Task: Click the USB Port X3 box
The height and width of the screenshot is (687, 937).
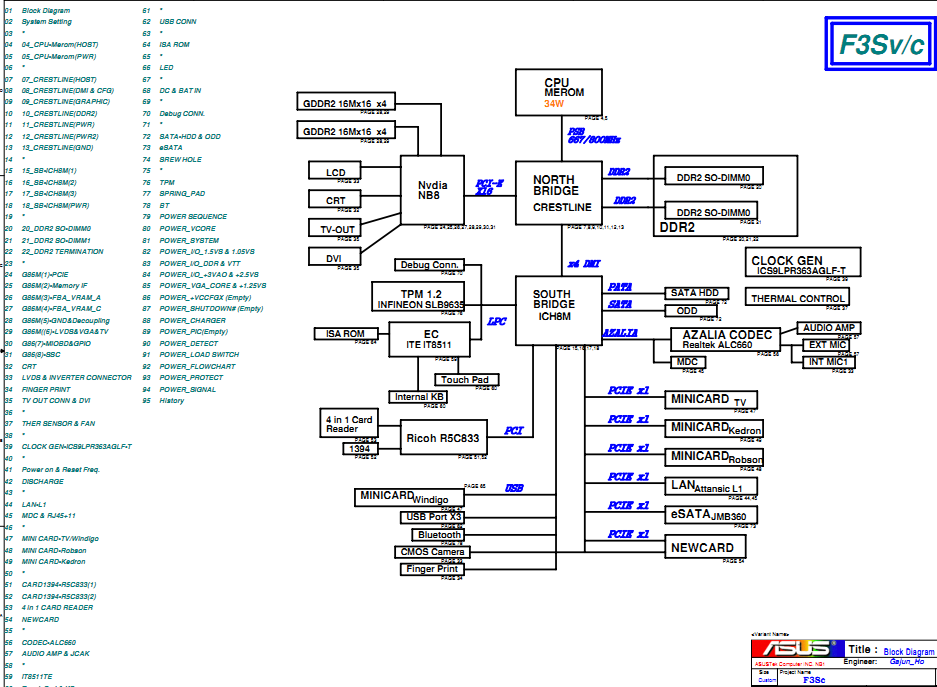Action: click(x=432, y=517)
